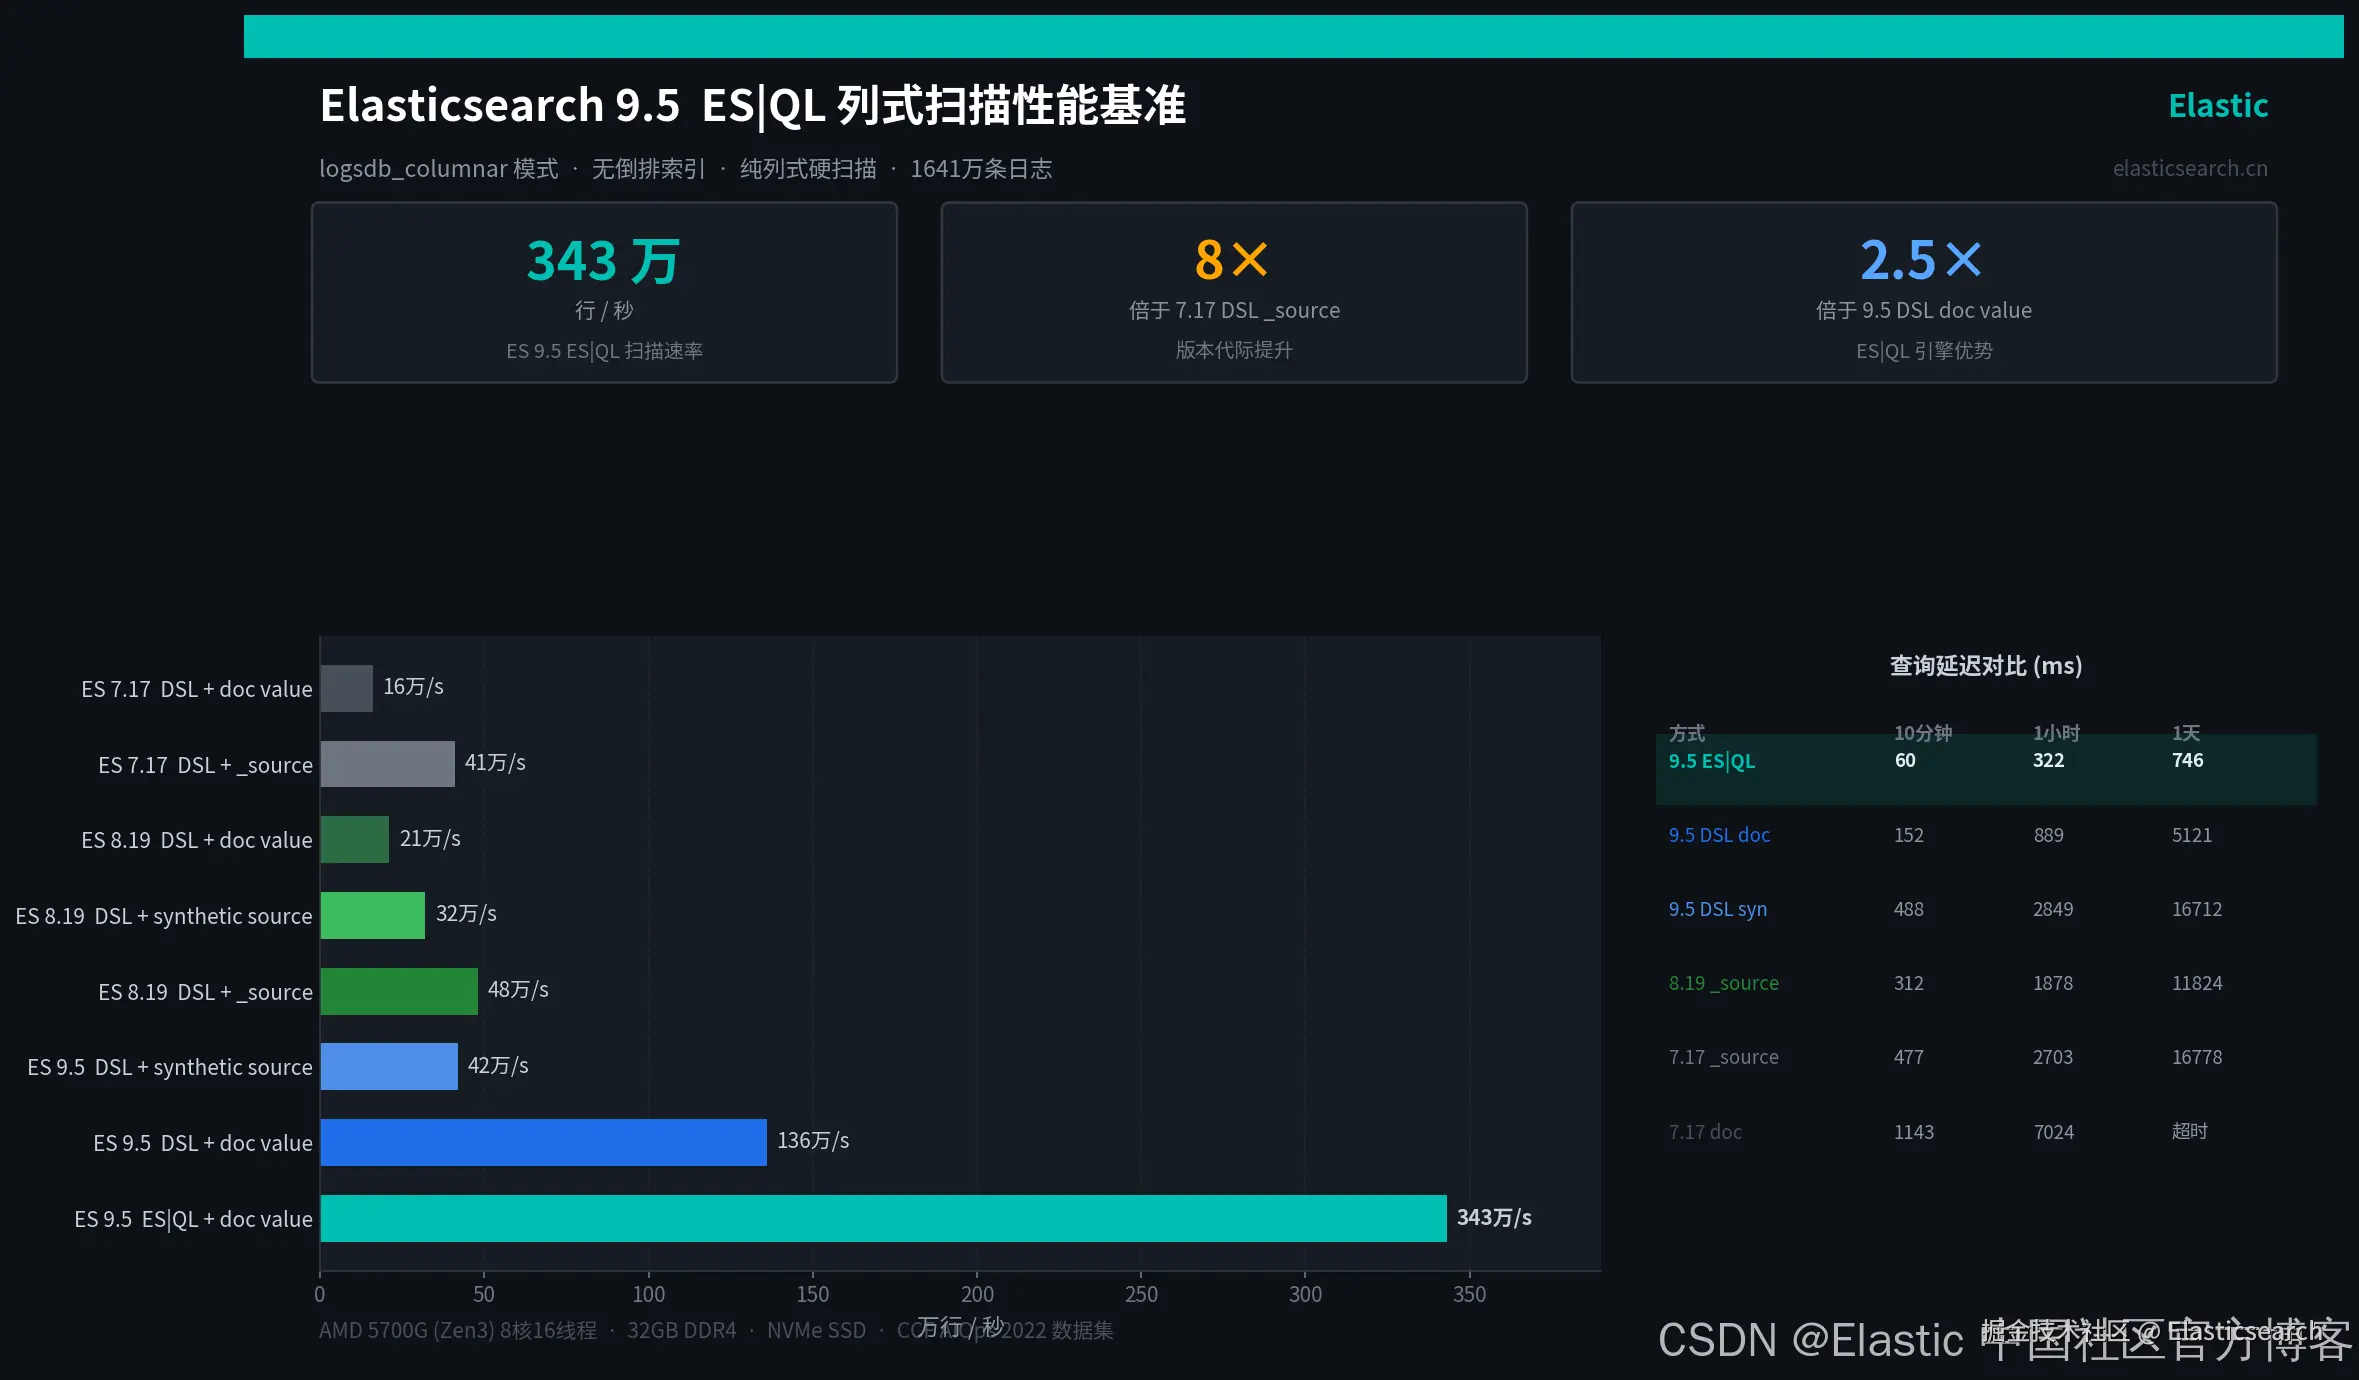Click the "超时" cell in the 7.17 doc row
Image resolution: width=2359 pixels, height=1380 pixels.
2190,1131
